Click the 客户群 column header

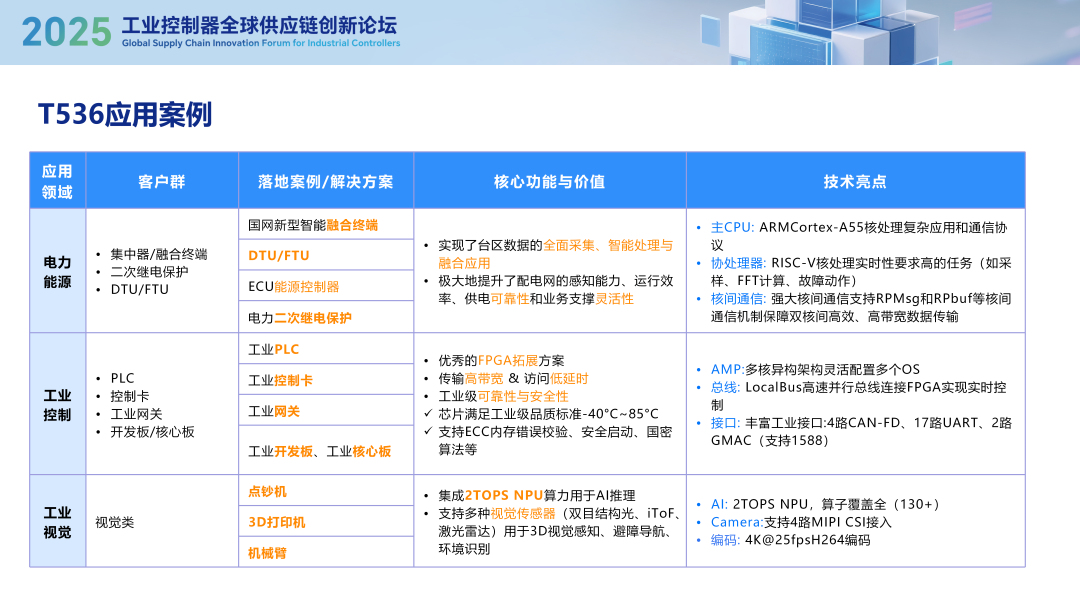click(x=160, y=179)
